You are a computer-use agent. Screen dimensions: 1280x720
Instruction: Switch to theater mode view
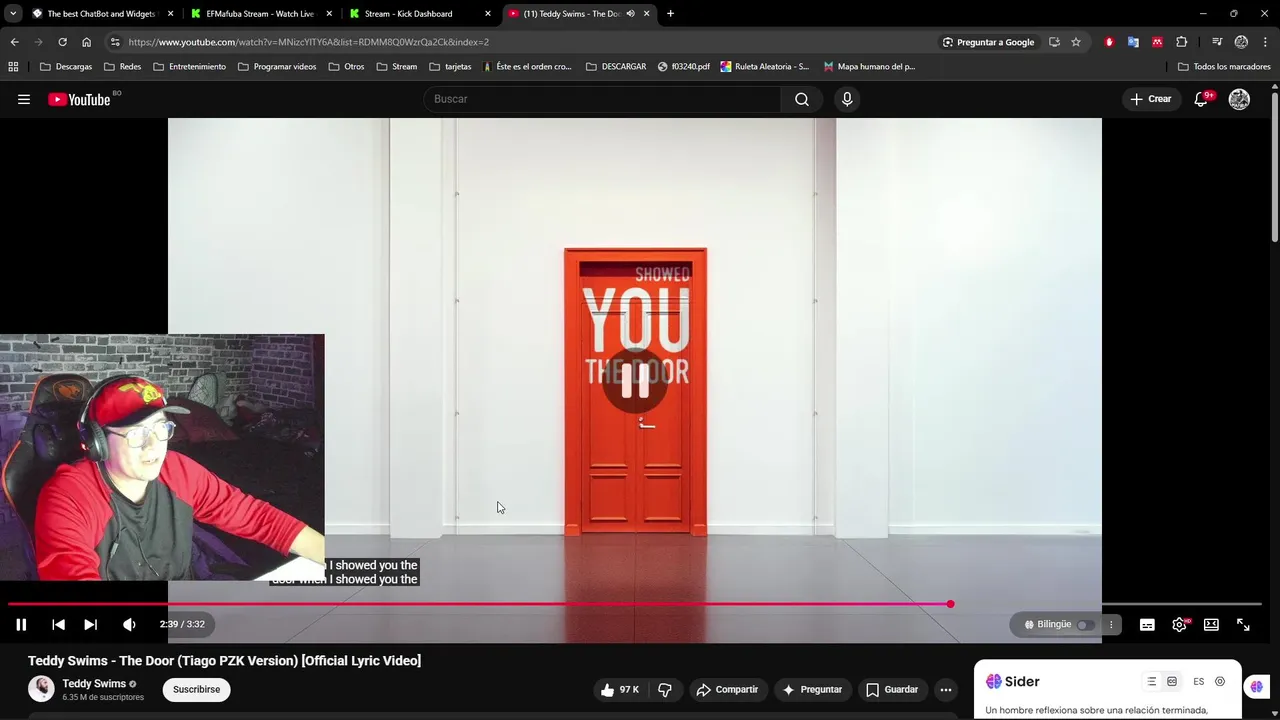1211,624
